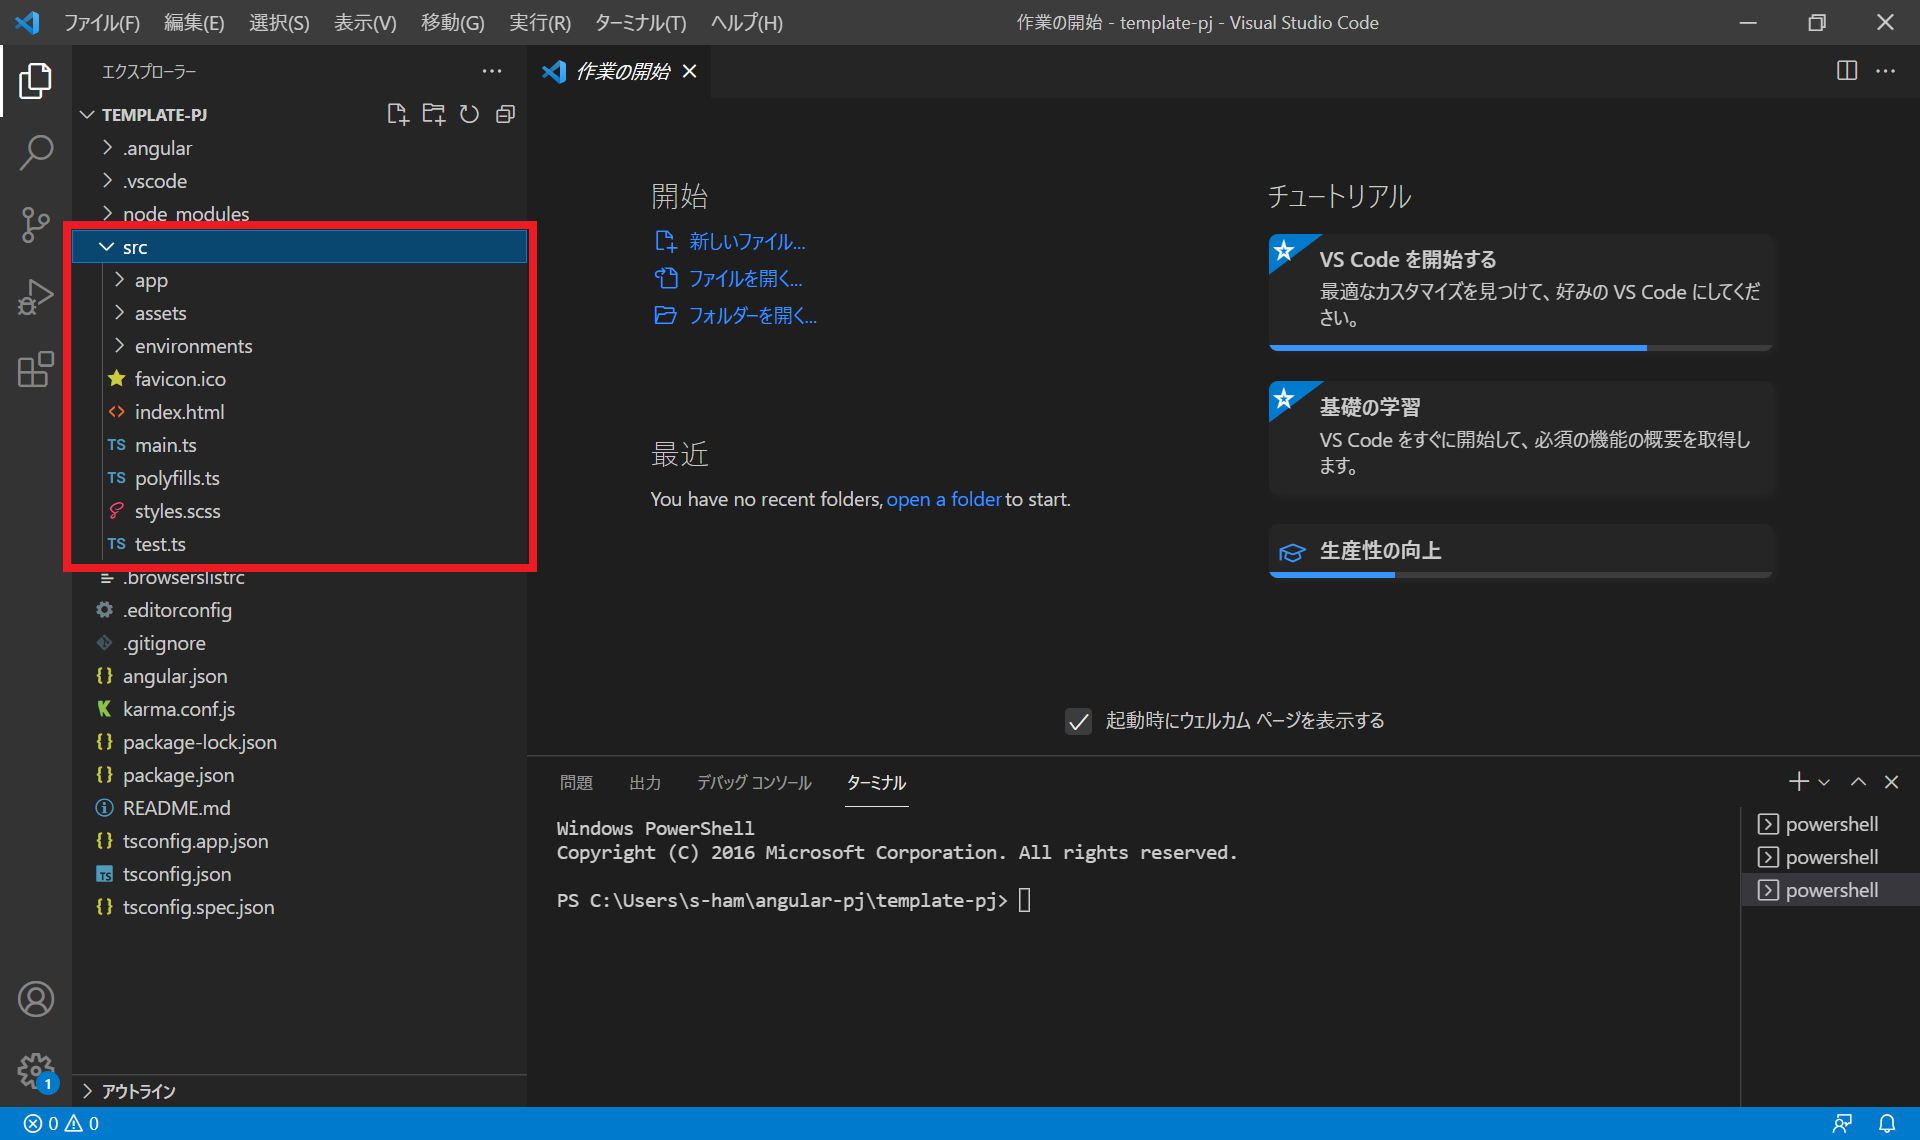Open the Search view in activity bar
This screenshot has width=1920, height=1140.
point(36,153)
